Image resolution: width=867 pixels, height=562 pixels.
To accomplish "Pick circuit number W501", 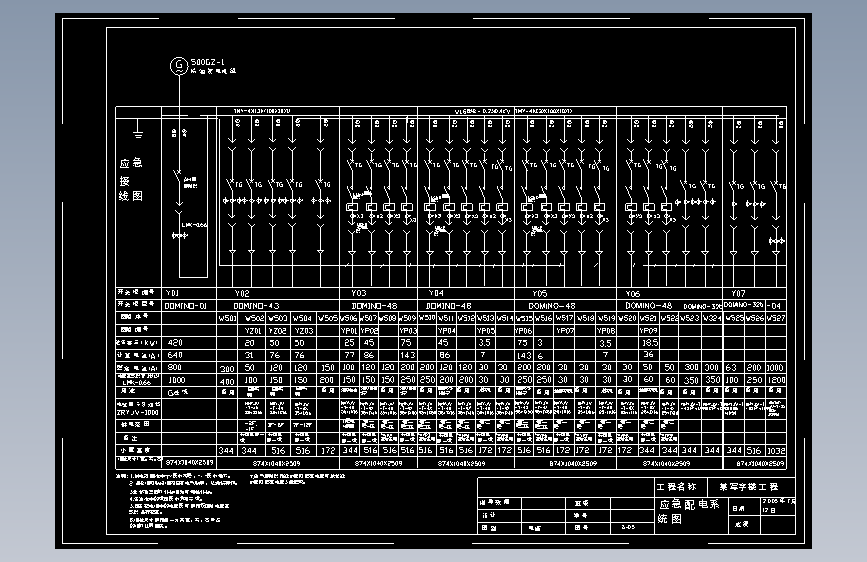I will click(x=227, y=318).
